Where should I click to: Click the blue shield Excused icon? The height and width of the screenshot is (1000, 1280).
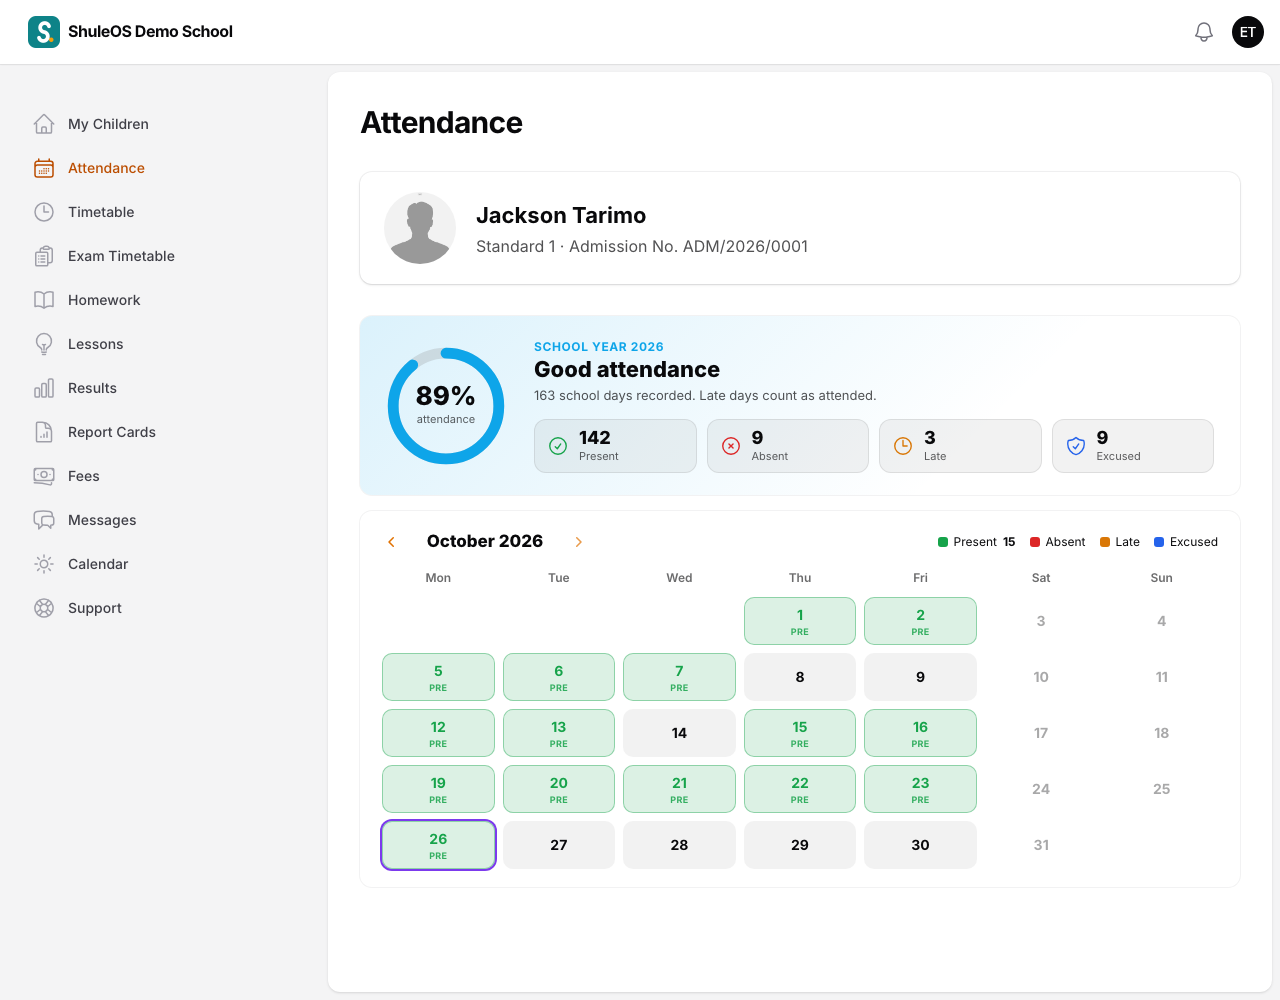[x=1076, y=446]
